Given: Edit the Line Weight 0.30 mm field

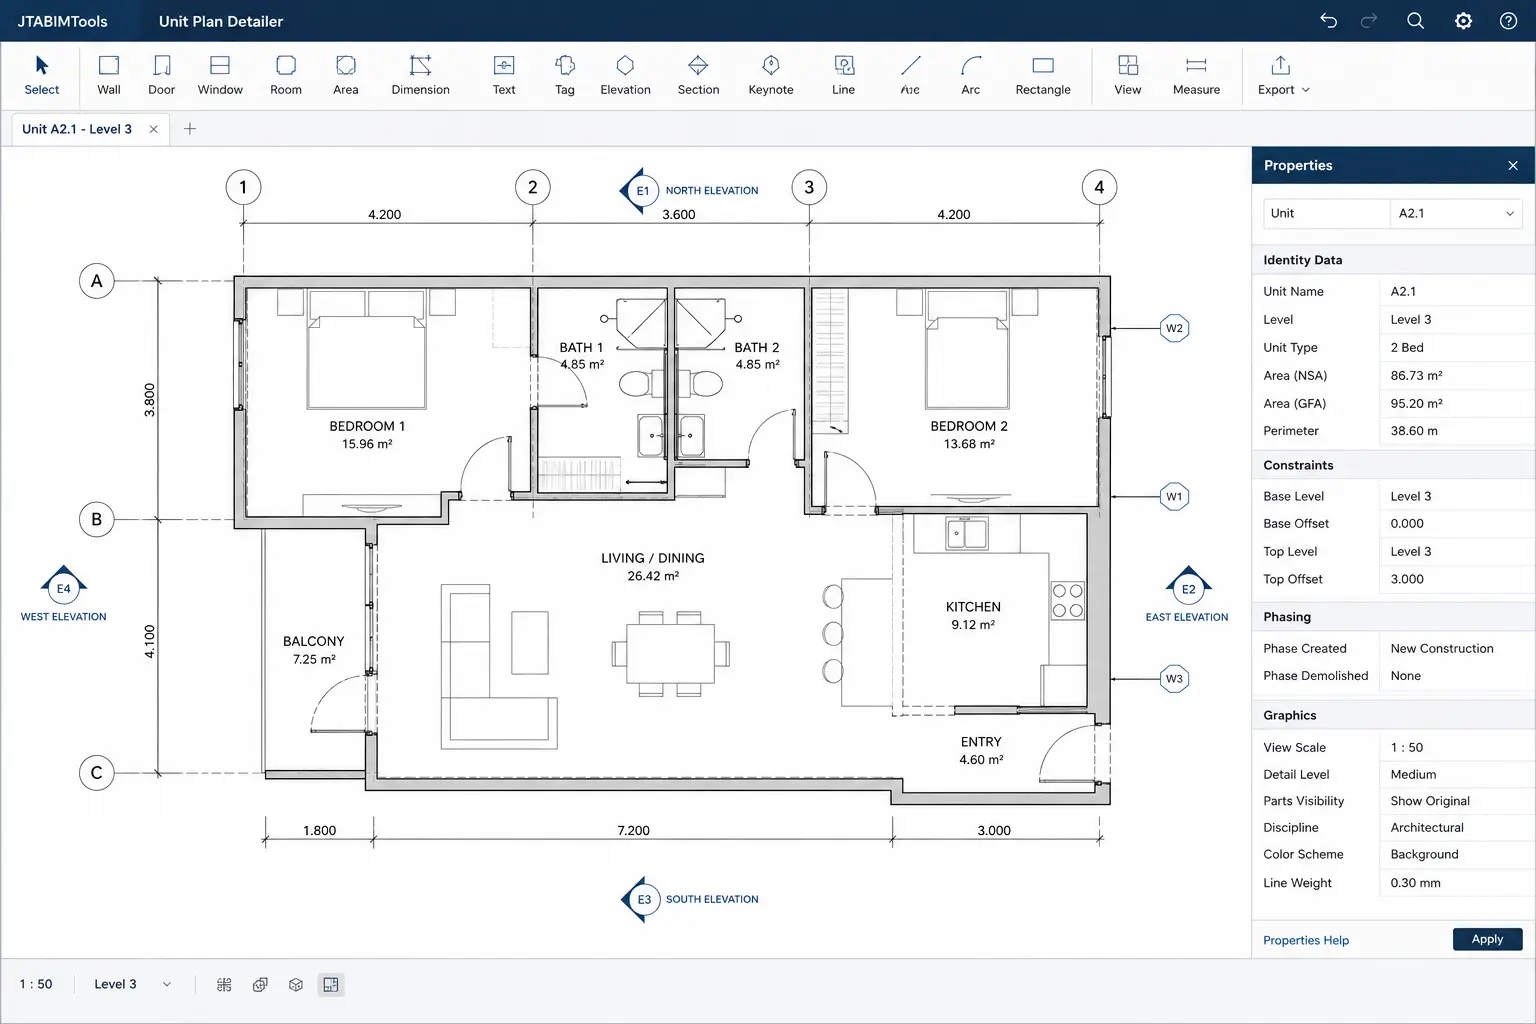Looking at the screenshot, I should pyautogui.click(x=1454, y=883).
